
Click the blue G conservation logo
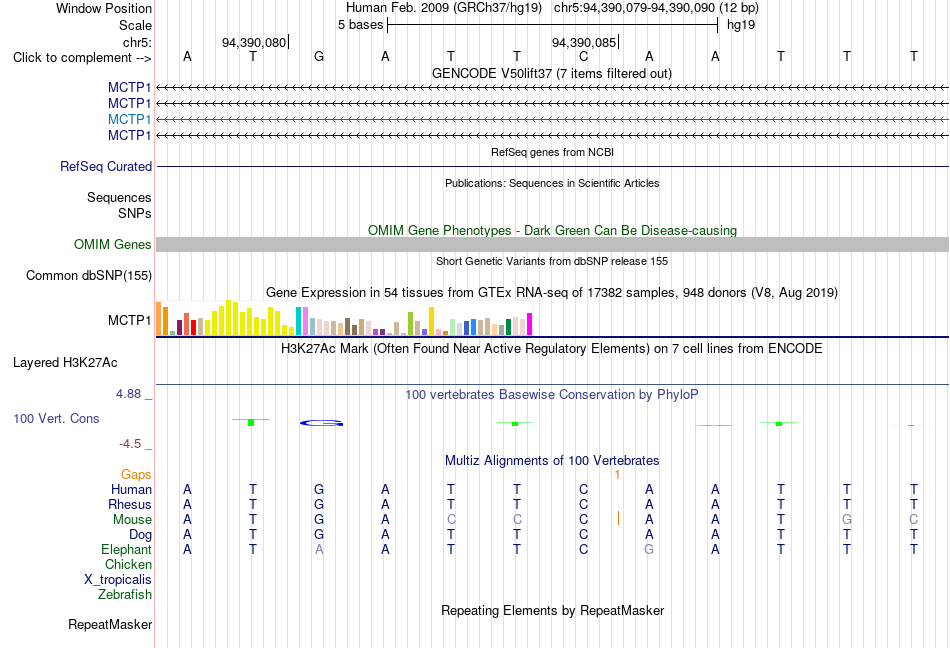pyautogui.click(x=322, y=423)
